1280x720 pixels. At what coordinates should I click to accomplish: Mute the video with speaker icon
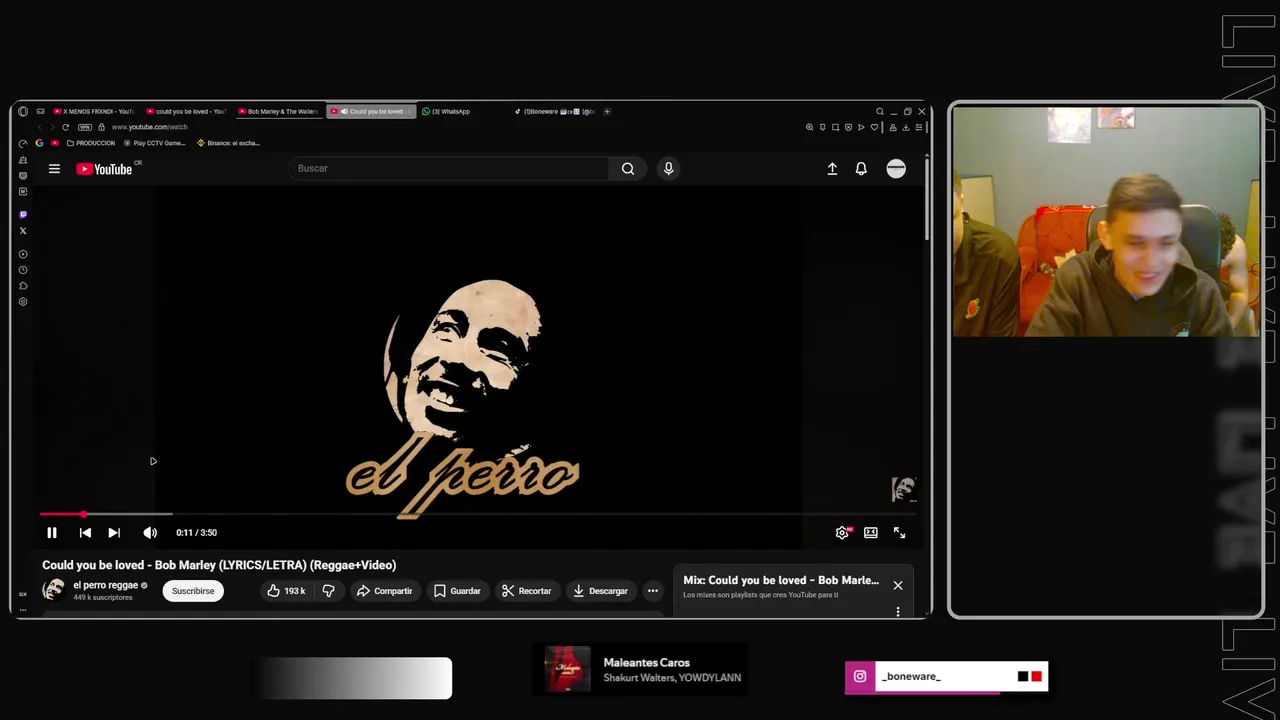click(150, 533)
